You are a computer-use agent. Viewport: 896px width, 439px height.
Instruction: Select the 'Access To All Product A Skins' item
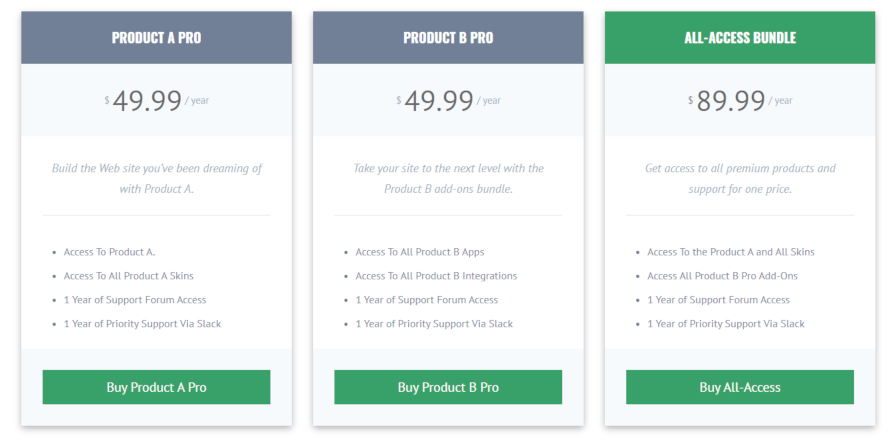pos(128,276)
